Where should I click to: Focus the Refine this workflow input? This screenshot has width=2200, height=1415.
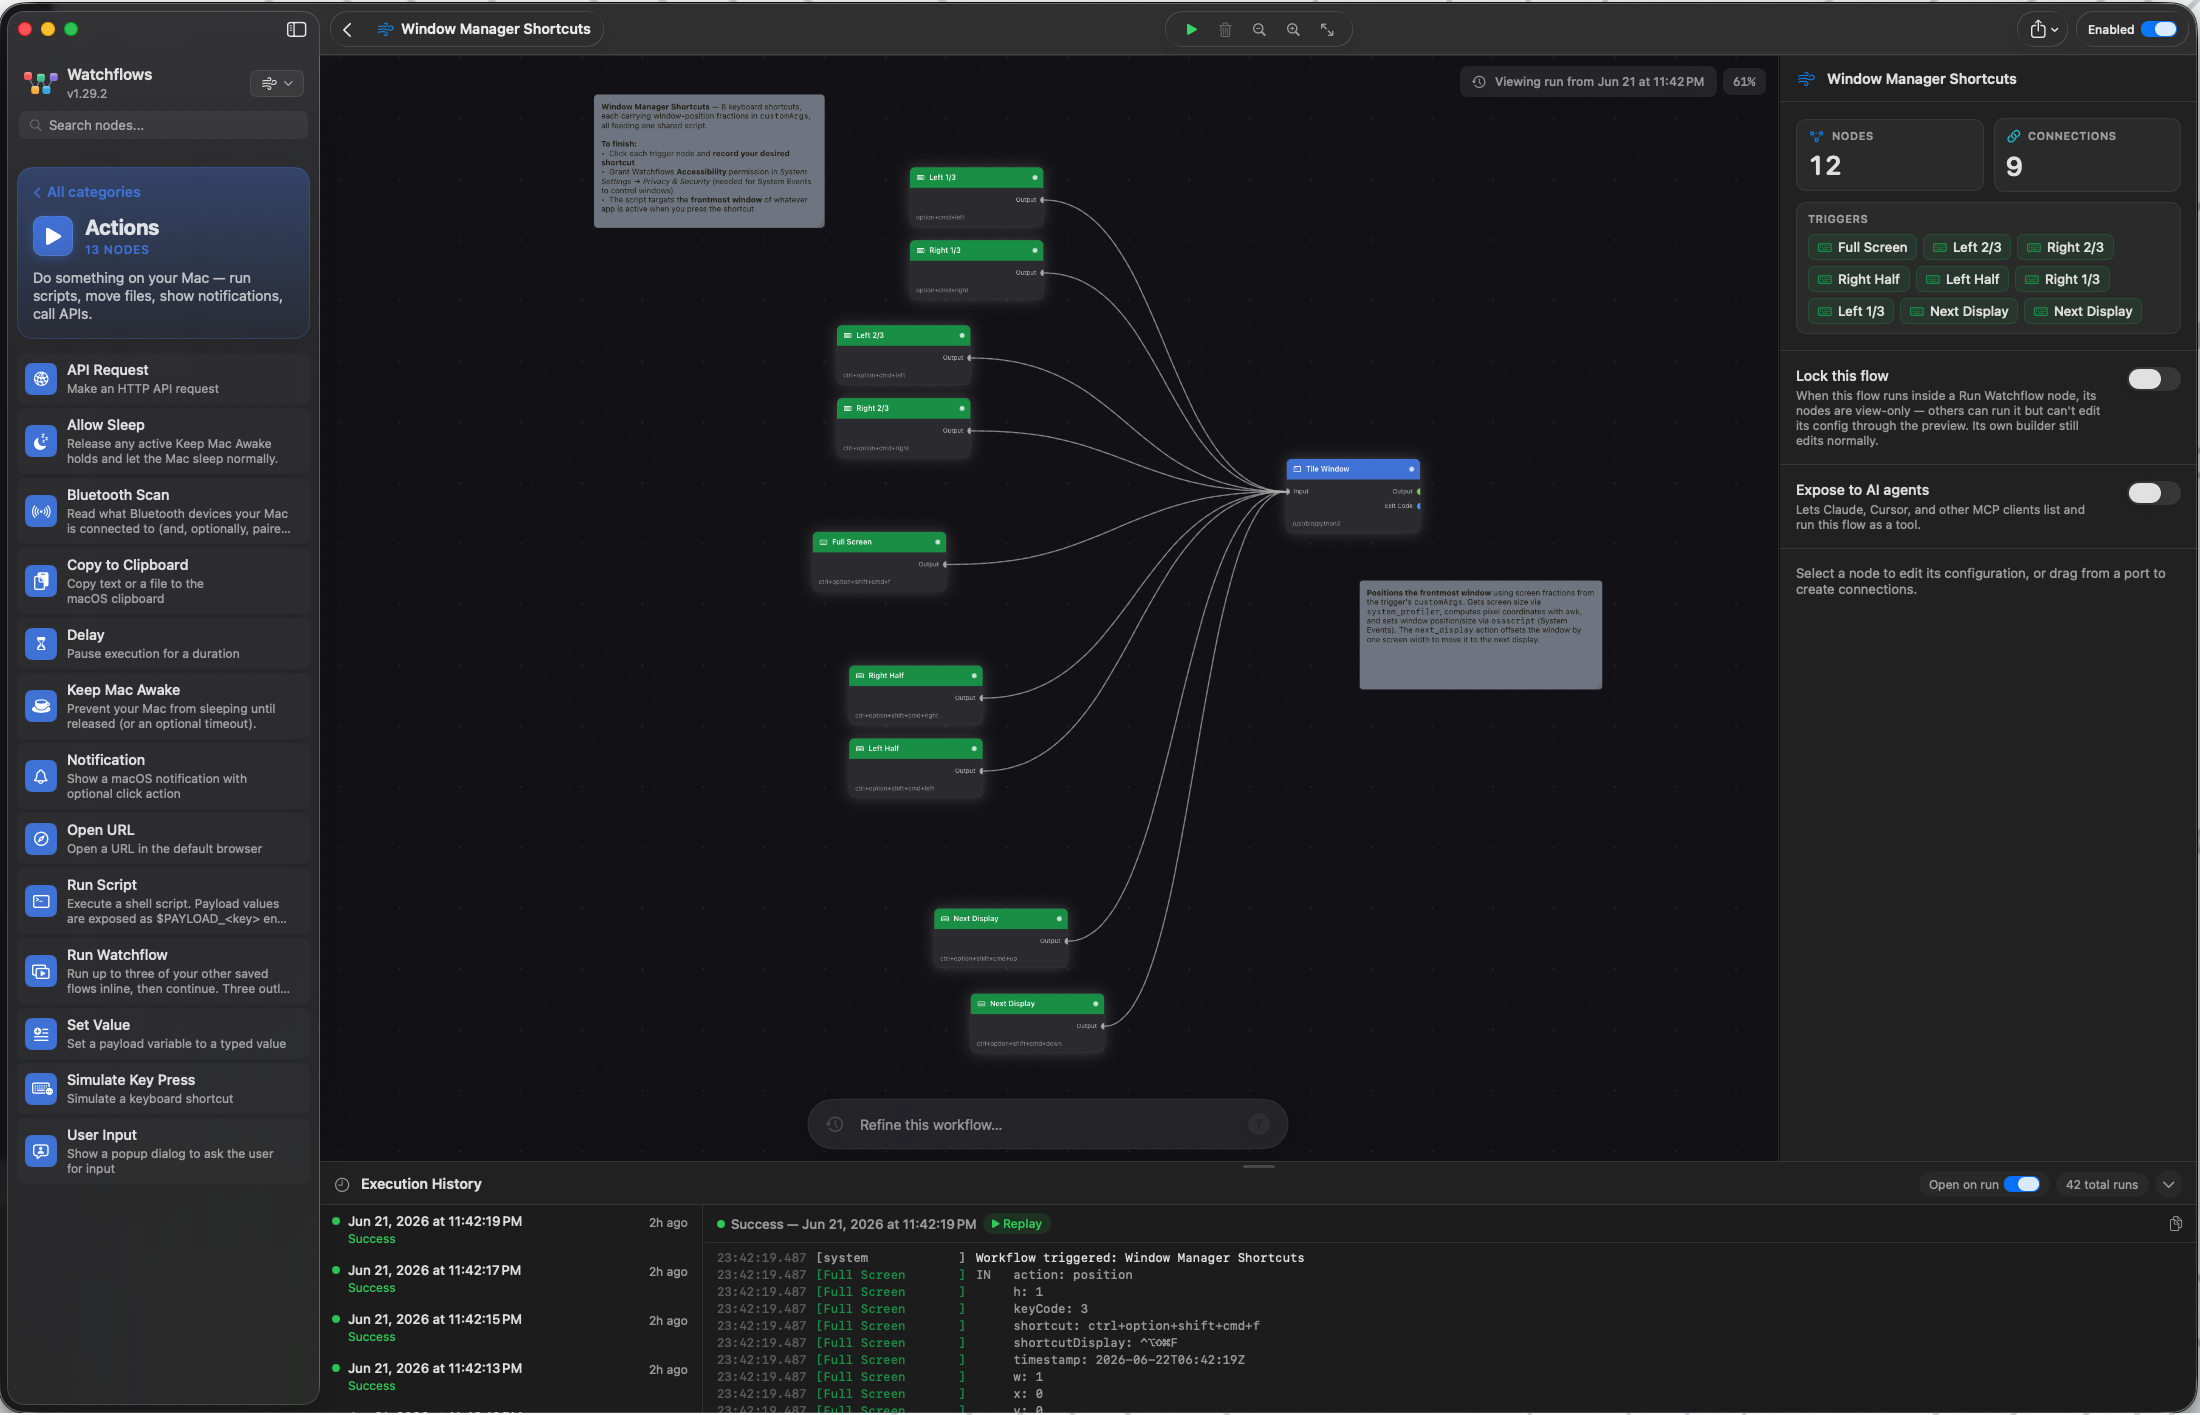click(x=1047, y=1125)
